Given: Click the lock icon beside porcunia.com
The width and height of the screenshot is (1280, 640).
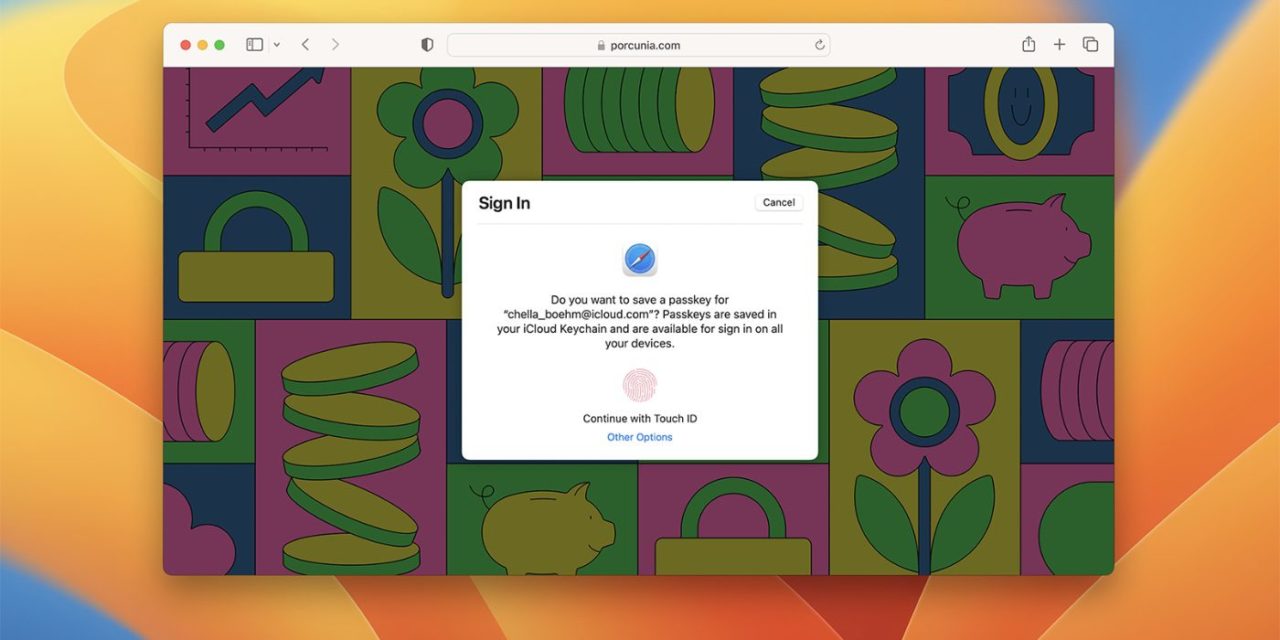Looking at the screenshot, I should pyautogui.click(x=601, y=45).
